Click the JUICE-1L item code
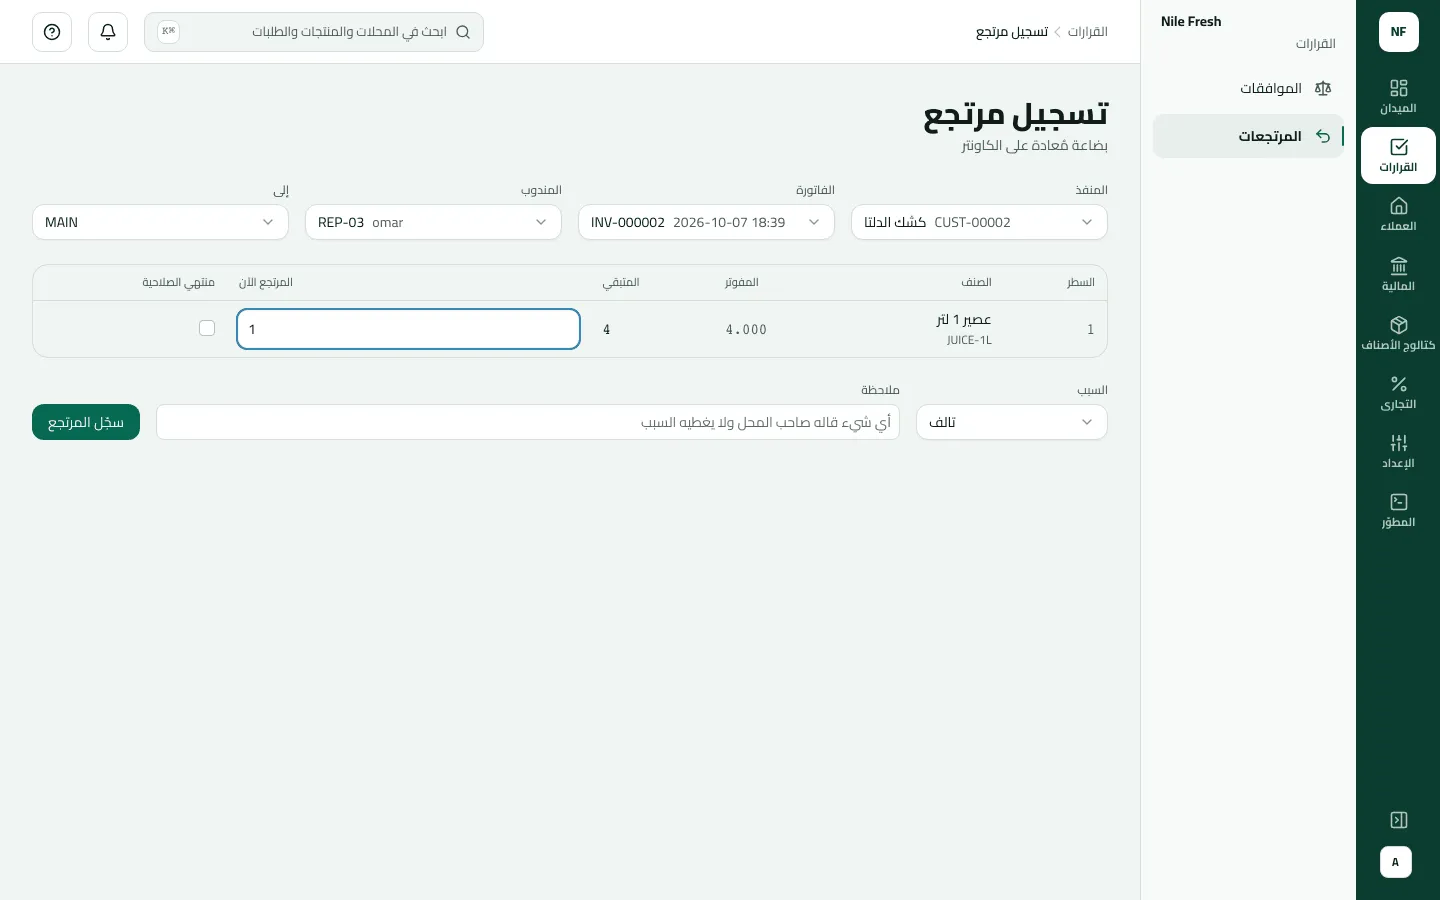This screenshot has width=1440, height=900. [969, 341]
